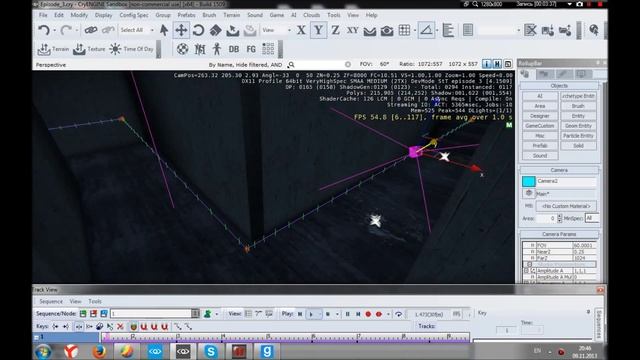Click the Track View Play button
This screenshot has width=640, height=360.
click(x=311, y=314)
